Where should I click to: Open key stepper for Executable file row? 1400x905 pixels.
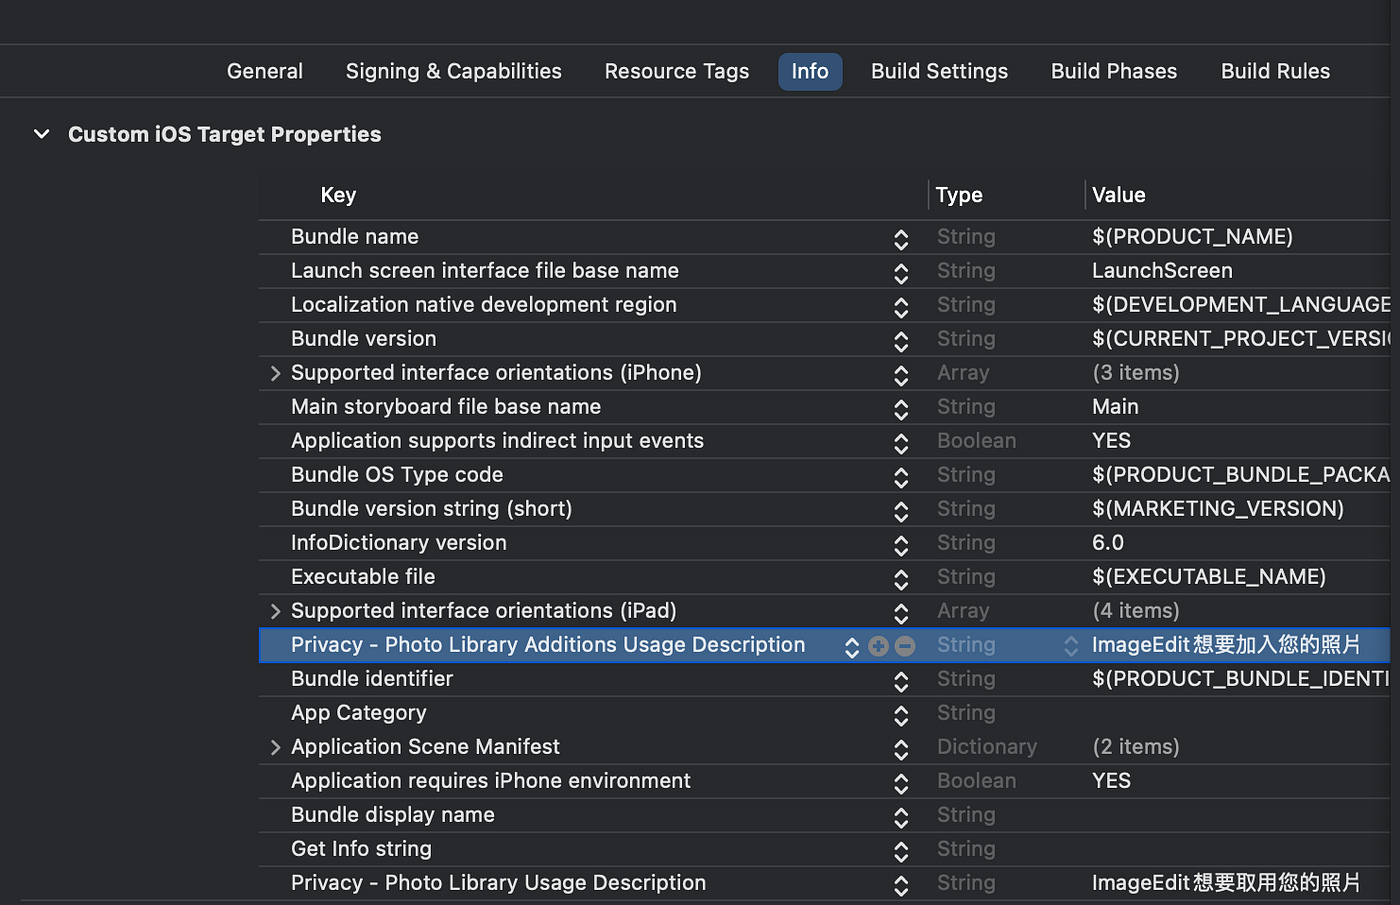901,579
